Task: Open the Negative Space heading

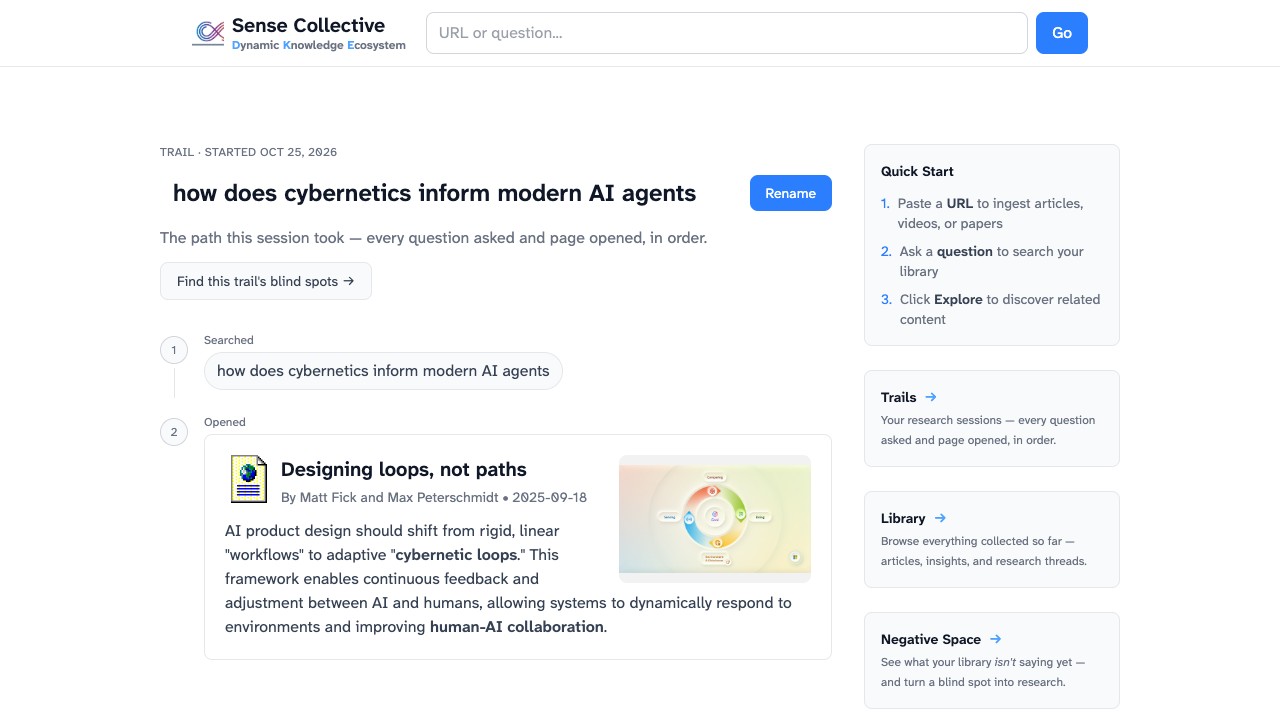Action: [x=931, y=639]
